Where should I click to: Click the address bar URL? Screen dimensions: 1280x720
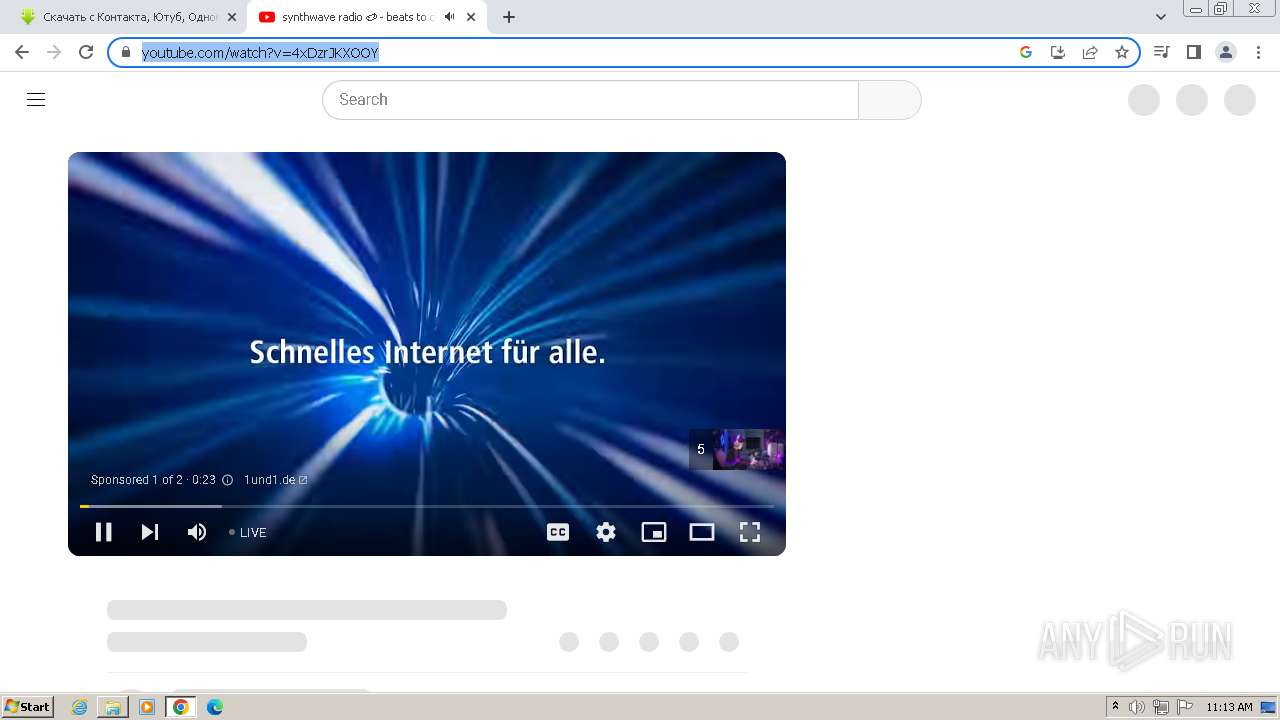click(x=260, y=53)
